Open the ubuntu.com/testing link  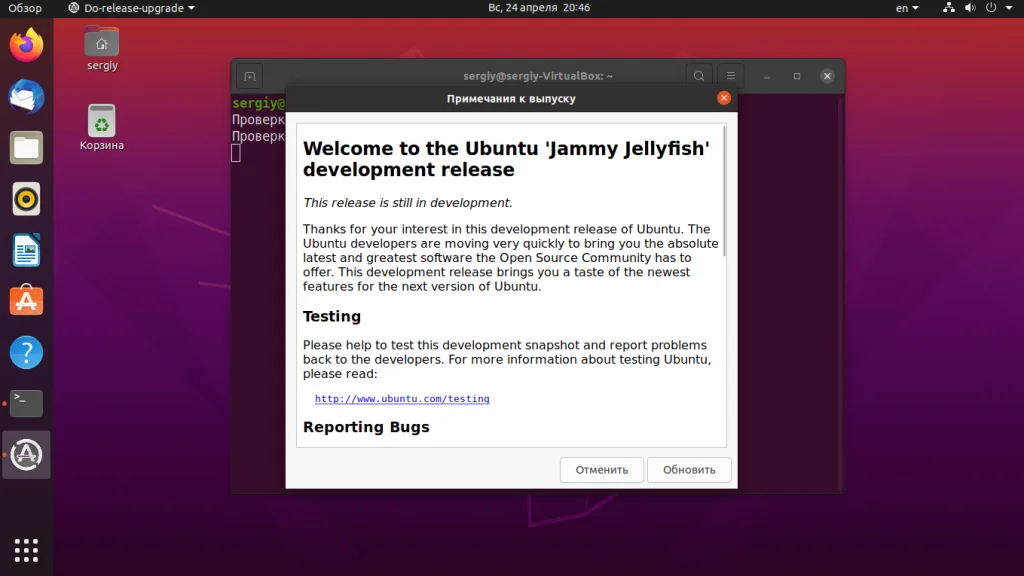tap(402, 398)
